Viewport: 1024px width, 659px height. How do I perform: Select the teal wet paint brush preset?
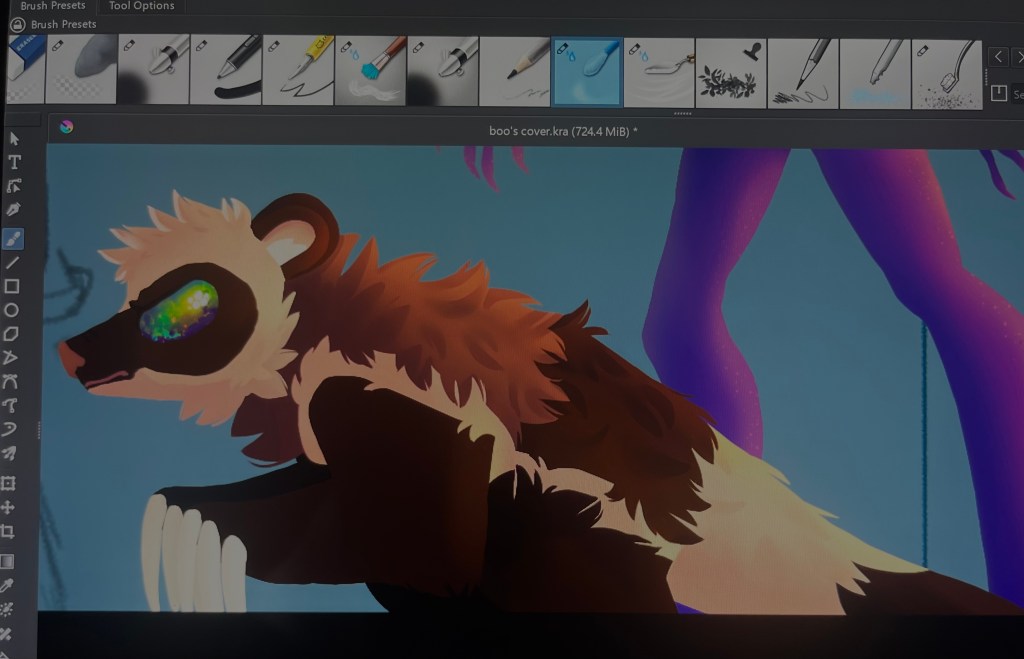pos(370,71)
